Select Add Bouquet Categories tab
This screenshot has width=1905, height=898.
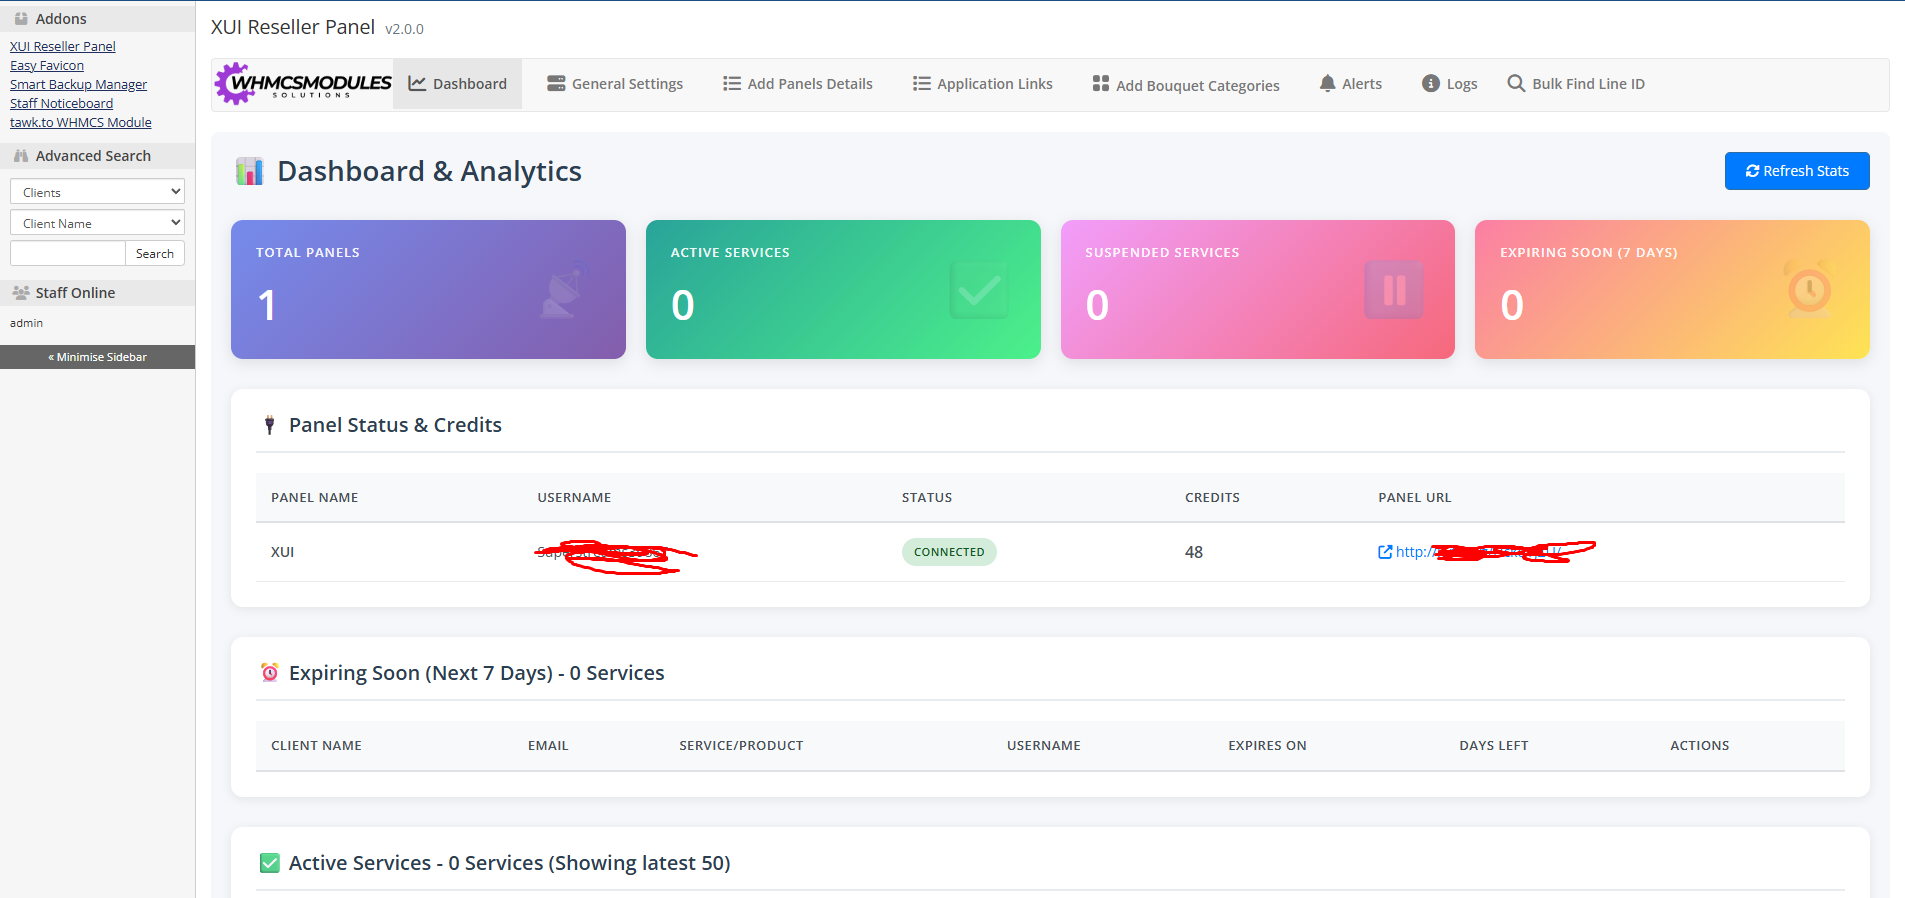[1186, 84]
